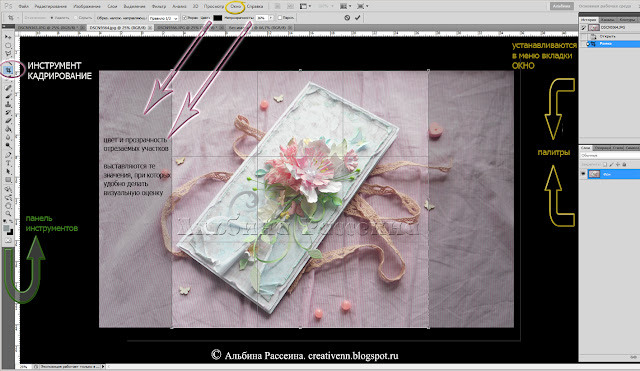Select the Рамка history state
Screen dimensions: 640x371
pyautogui.click(x=610, y=44)
